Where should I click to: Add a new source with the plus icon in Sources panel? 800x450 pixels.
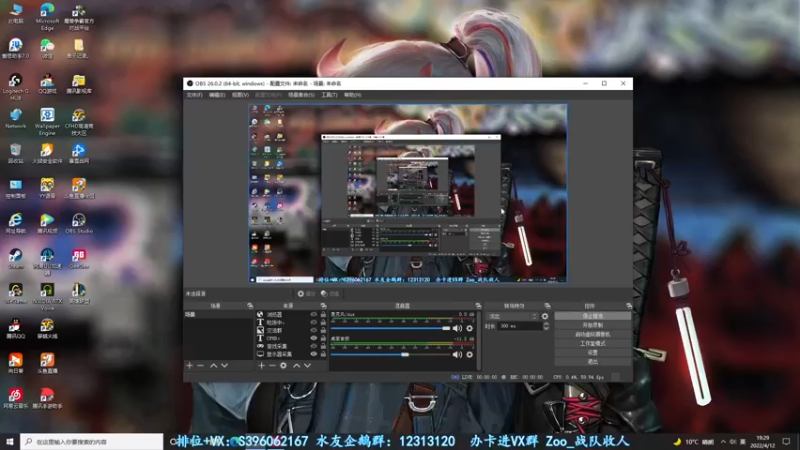pos(261,366)
